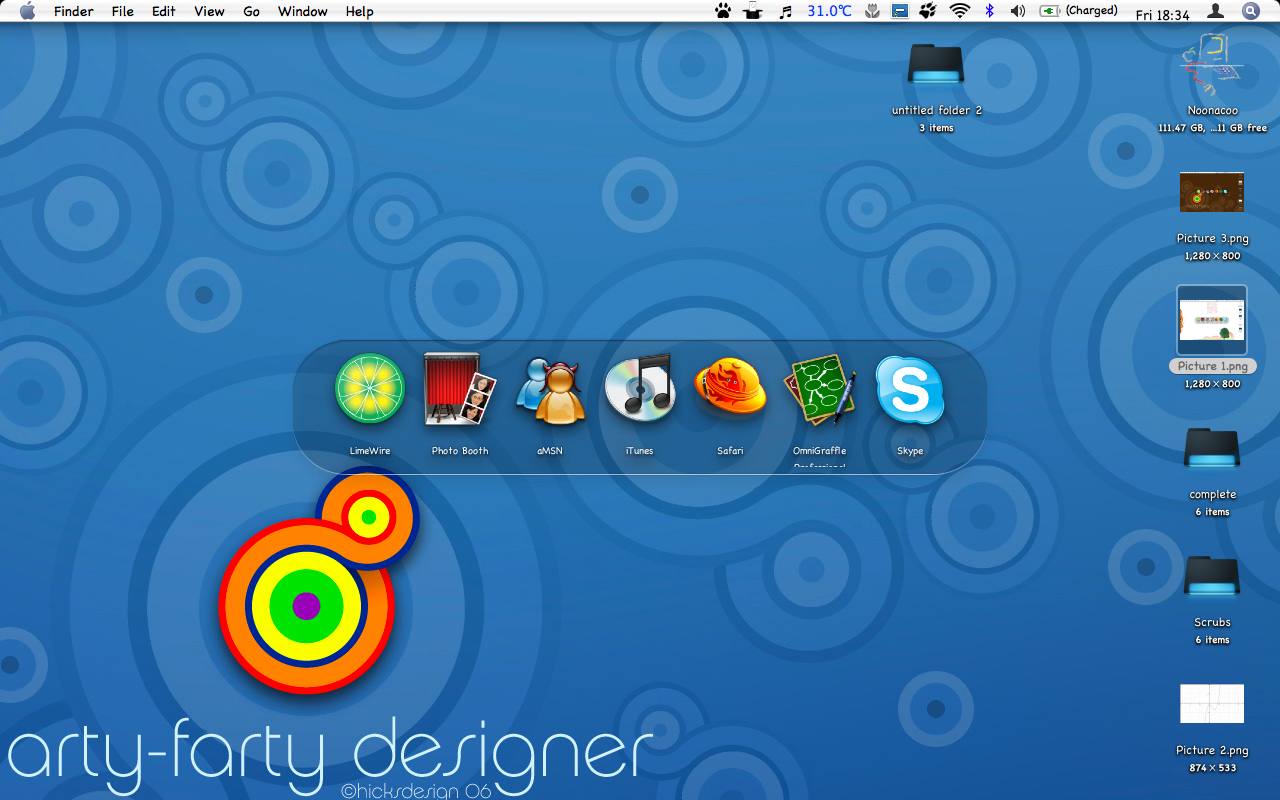Click the Picture 3.png file name label
The image size is (1280, 800).
pos(1212,239)
